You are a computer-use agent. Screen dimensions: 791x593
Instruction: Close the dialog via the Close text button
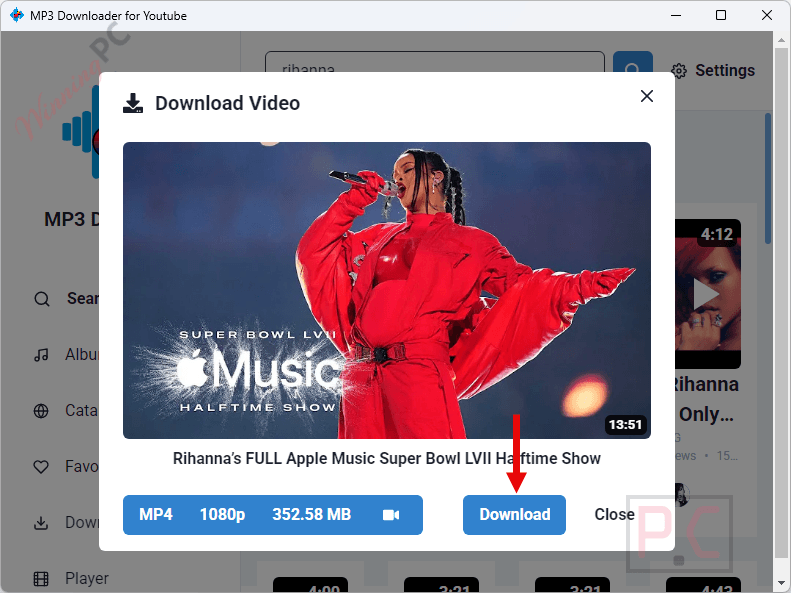point(614,514)
